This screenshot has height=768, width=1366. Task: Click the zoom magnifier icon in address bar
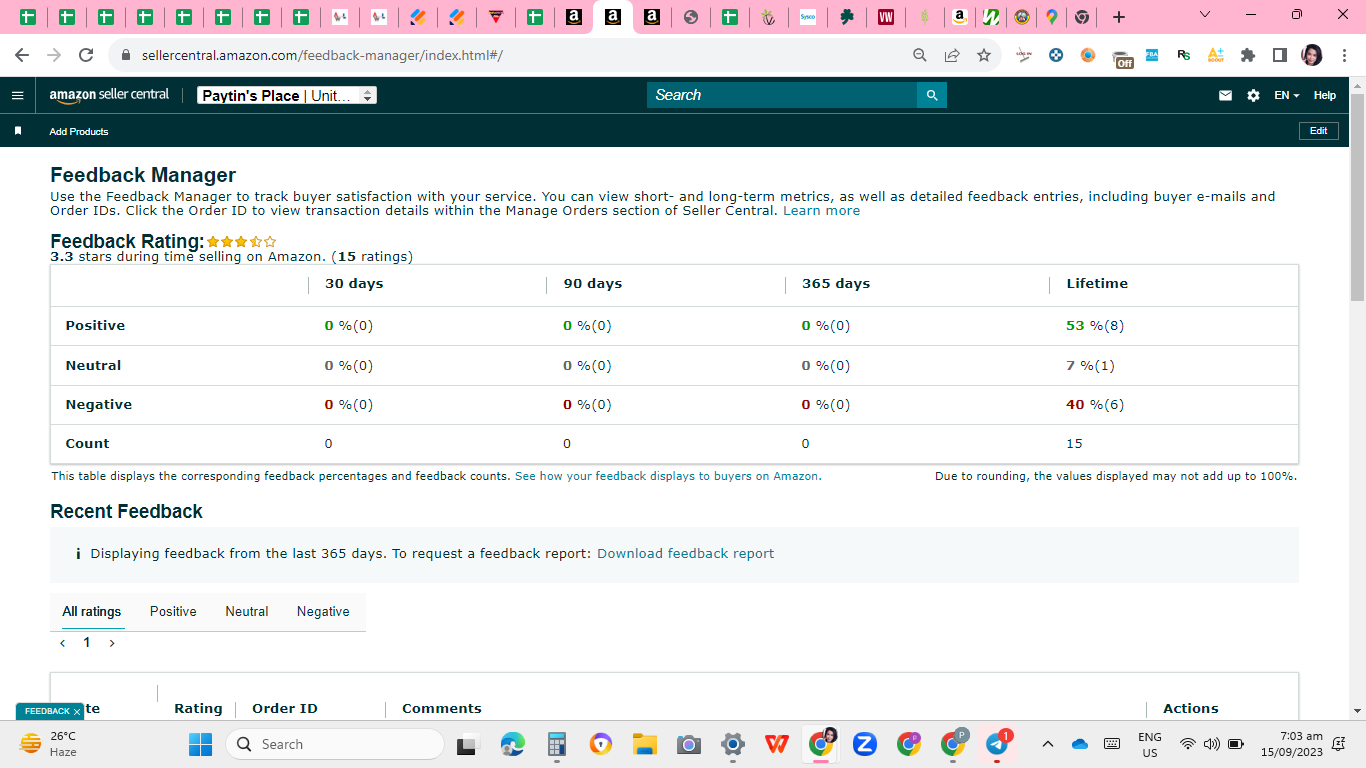920,55
